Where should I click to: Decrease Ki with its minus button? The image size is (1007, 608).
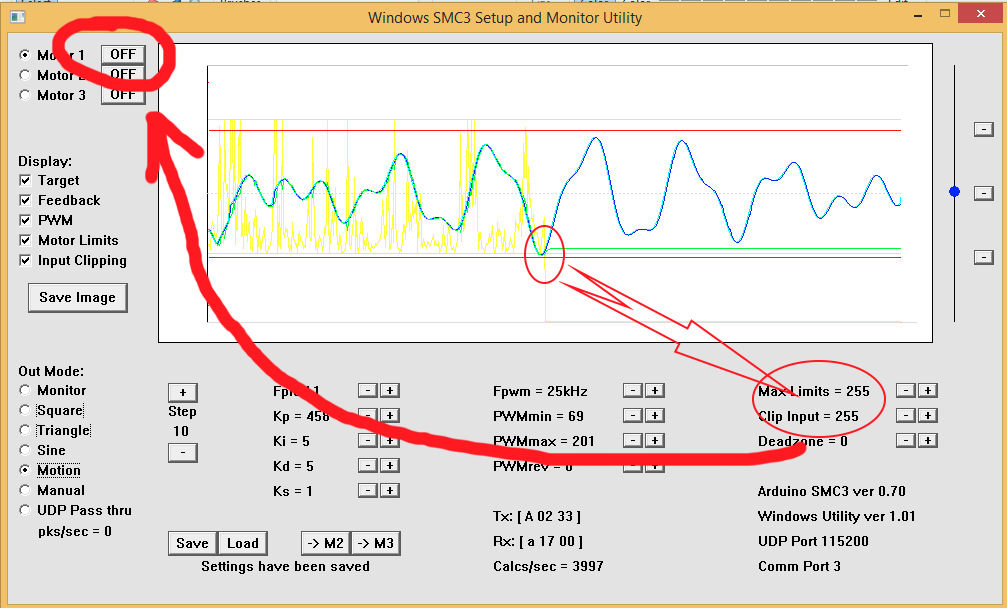point(367,440)
